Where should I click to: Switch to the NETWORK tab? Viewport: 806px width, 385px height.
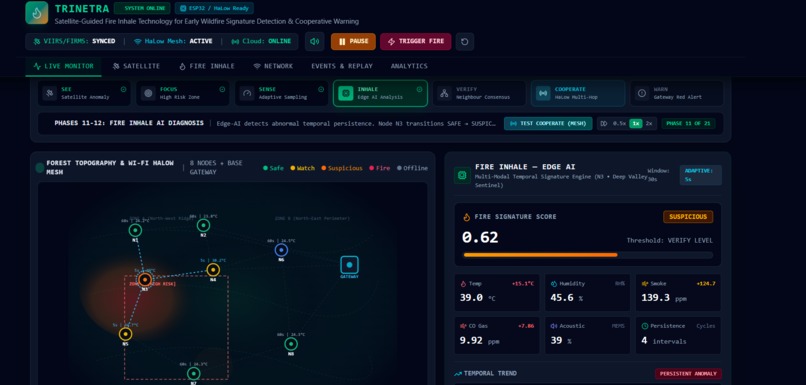273,66
